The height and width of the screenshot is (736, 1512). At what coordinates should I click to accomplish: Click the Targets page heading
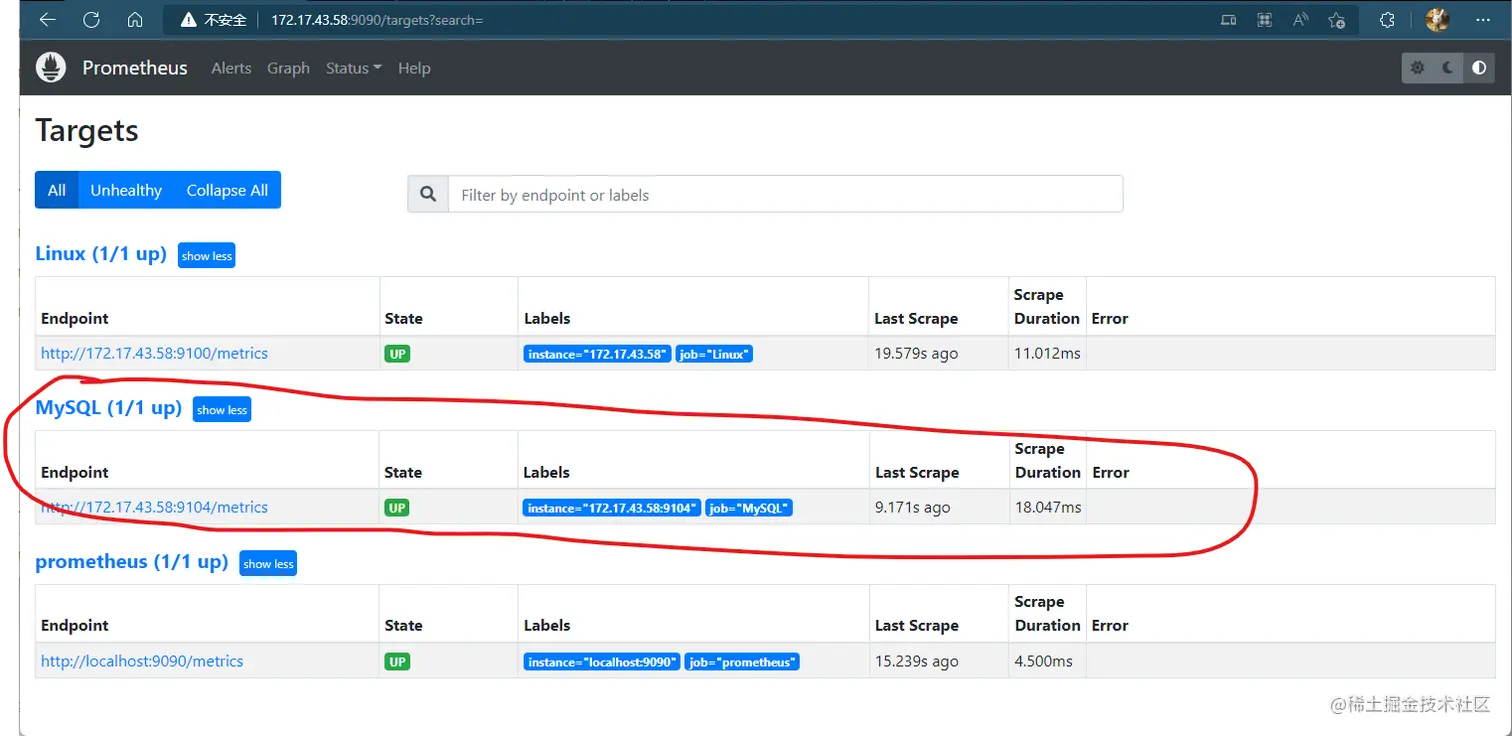[87, 130]
